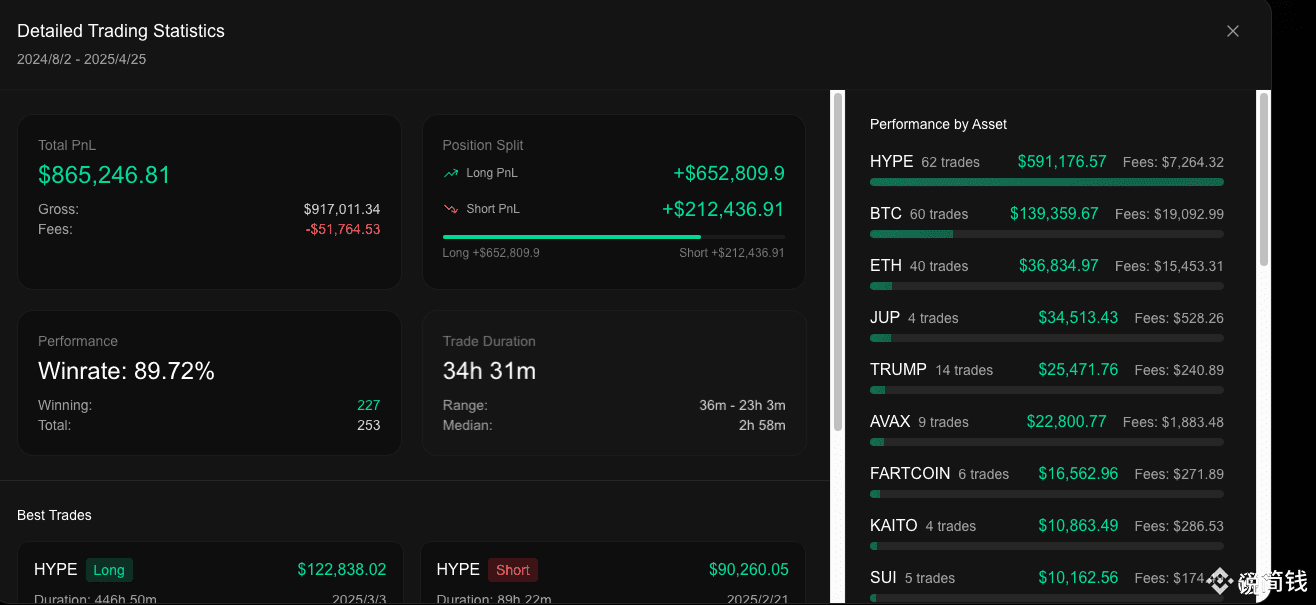Click the green Long tag on HYPE trade
The width and height of the screenshot is (1316, 605).
(x=109, y=570)
